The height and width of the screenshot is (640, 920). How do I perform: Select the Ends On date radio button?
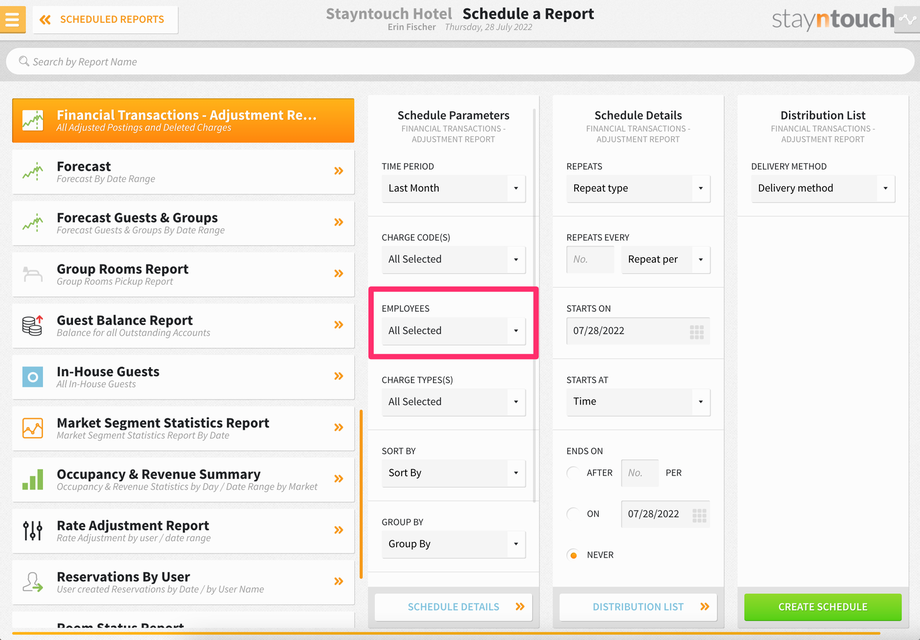coord(573,514)
